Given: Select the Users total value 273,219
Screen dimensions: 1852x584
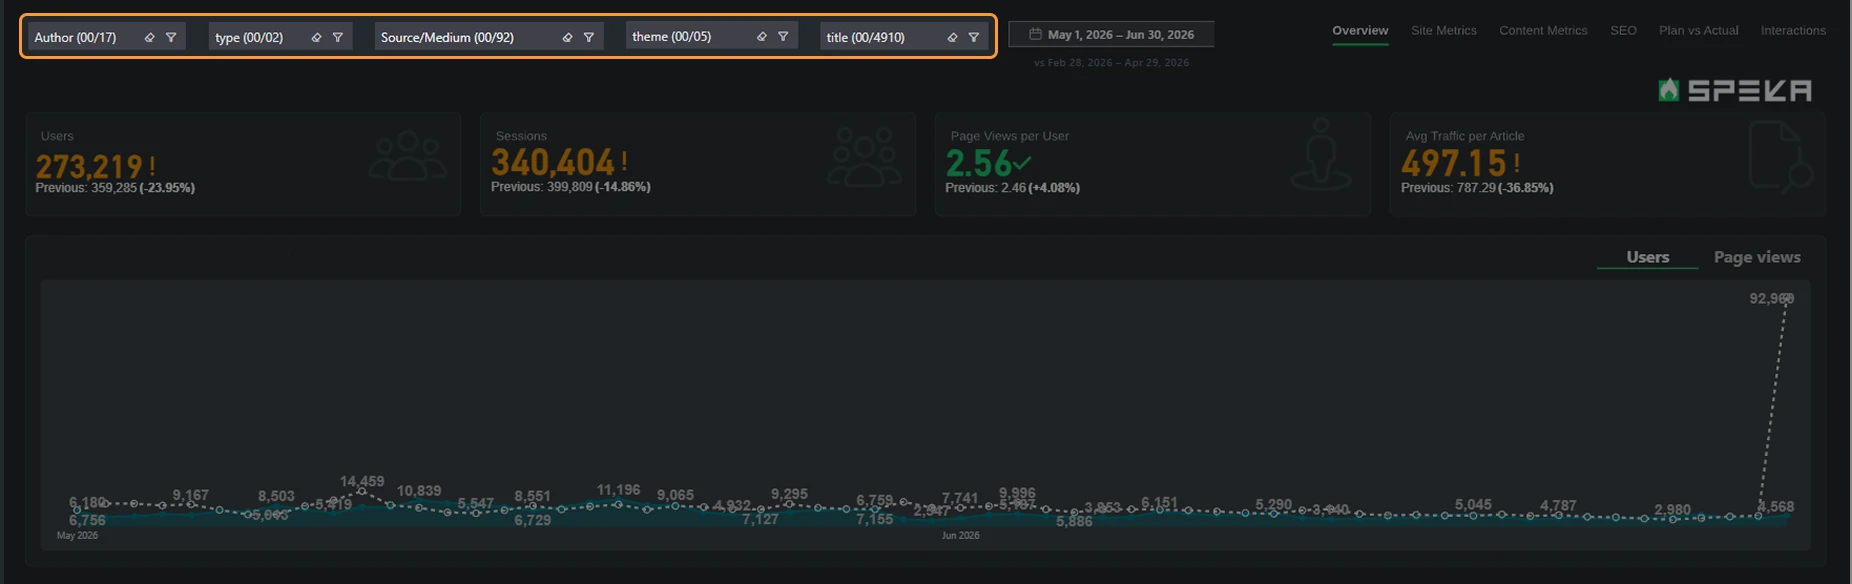Looking at the screenshot, I should coord(89,166).
